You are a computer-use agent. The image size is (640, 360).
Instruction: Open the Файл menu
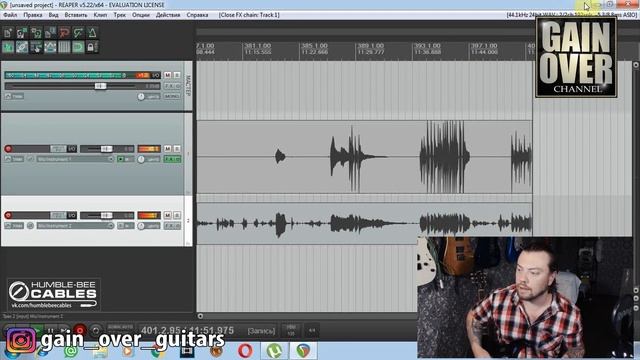pos(10,15)
